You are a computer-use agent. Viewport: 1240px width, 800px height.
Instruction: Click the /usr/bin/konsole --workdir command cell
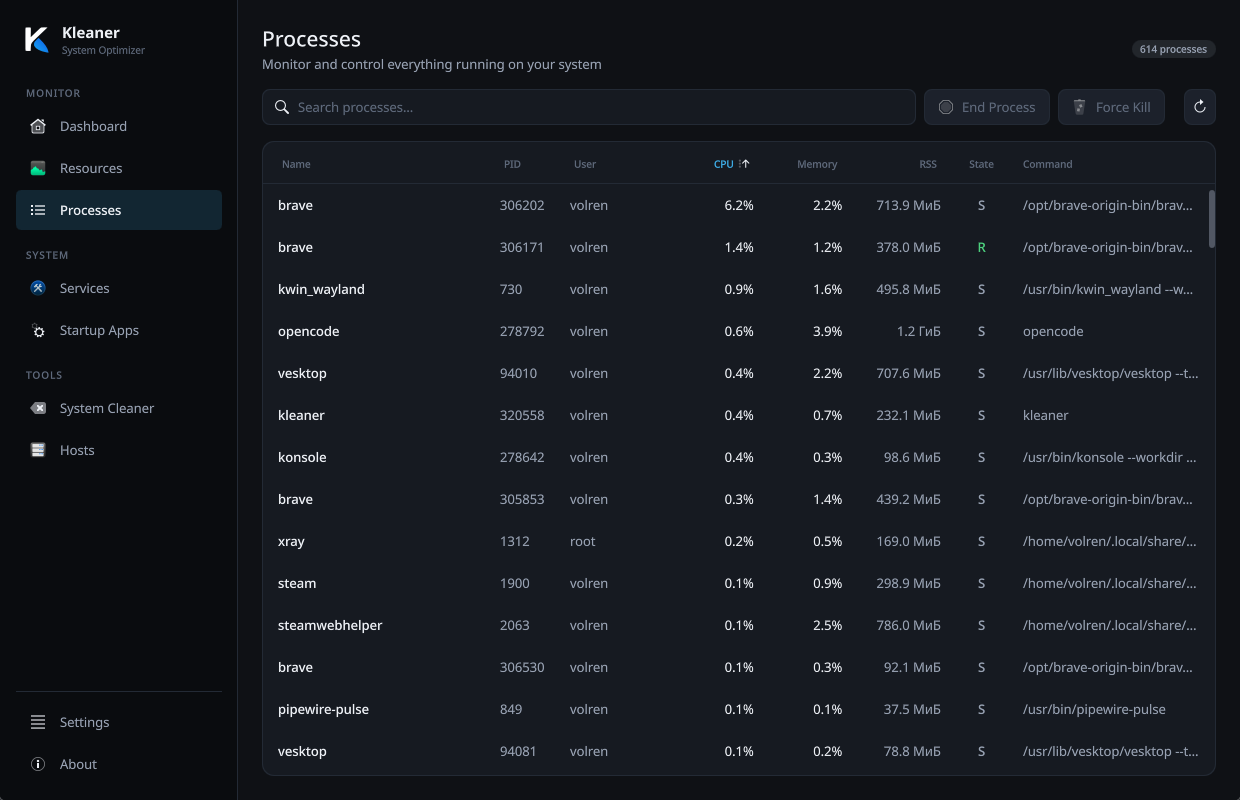pos(1109,457)
